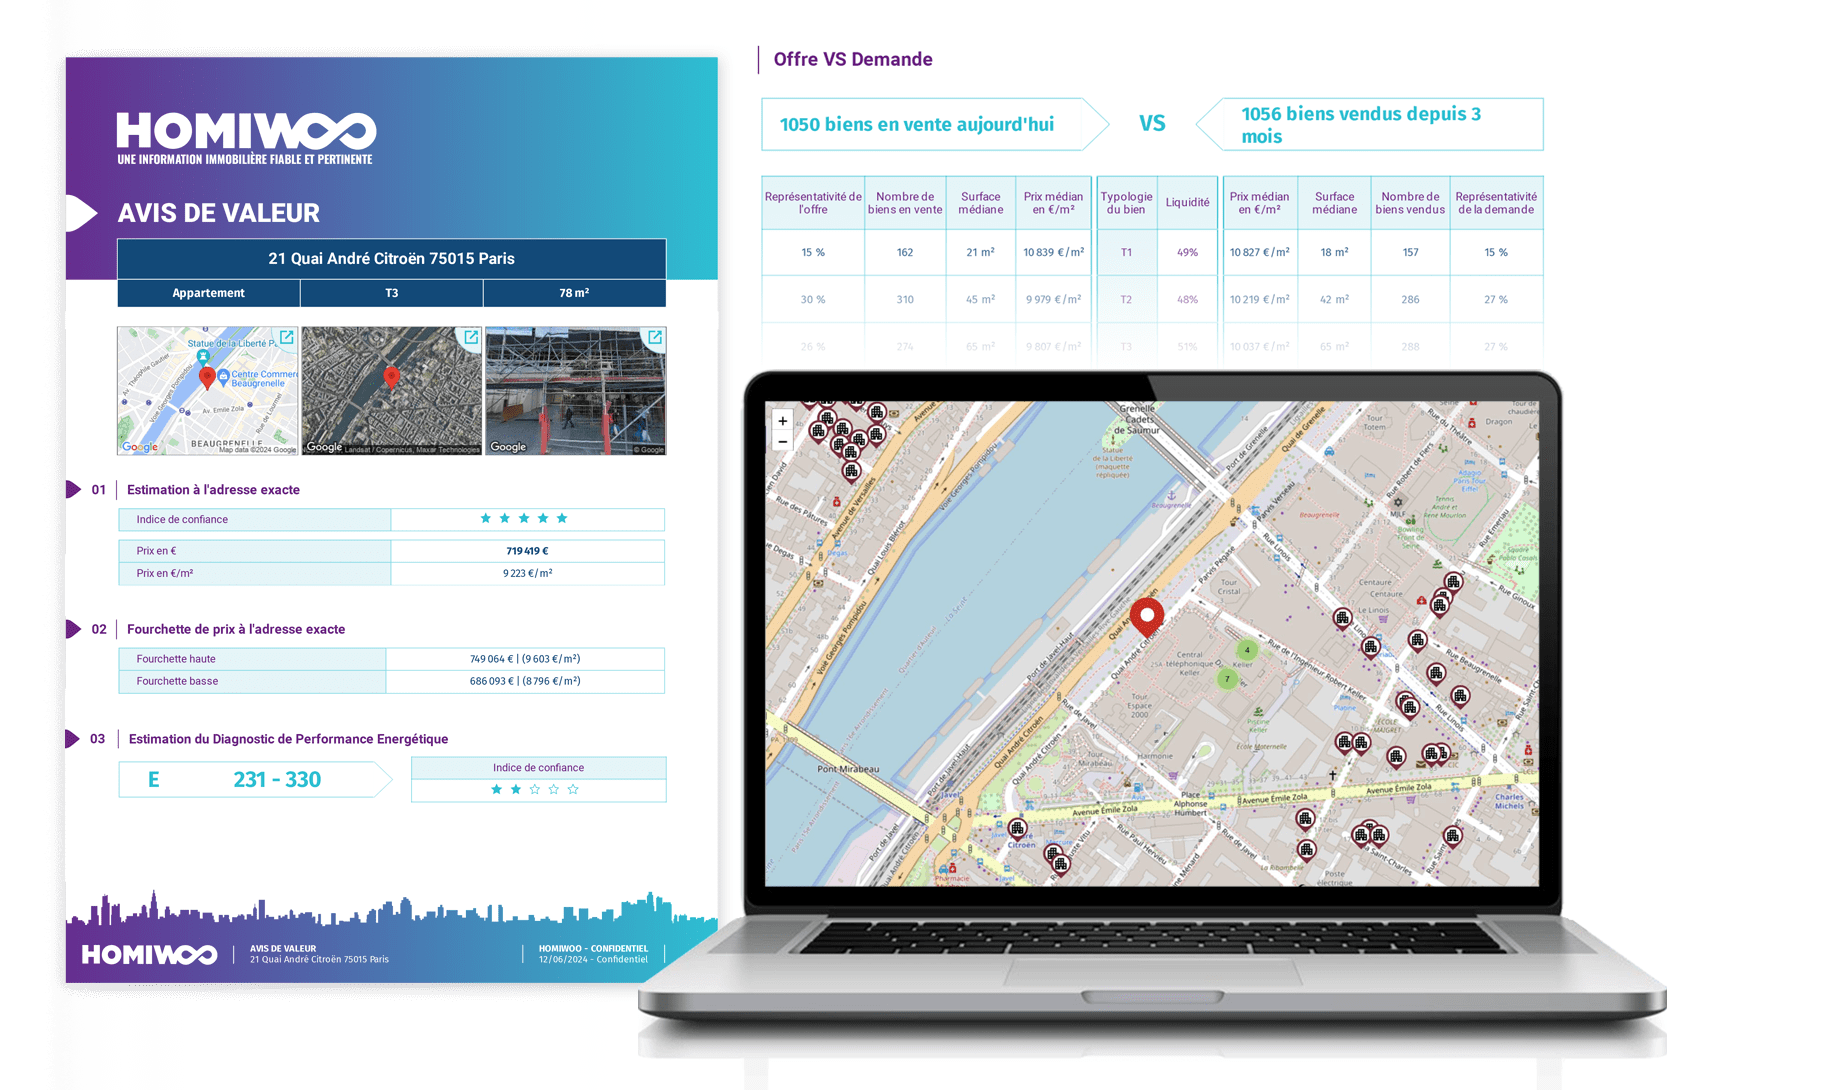The image size is (1830, 1090).
Task: Select the green cluster marker labeled 7
Action: [x=1227, y=679]
